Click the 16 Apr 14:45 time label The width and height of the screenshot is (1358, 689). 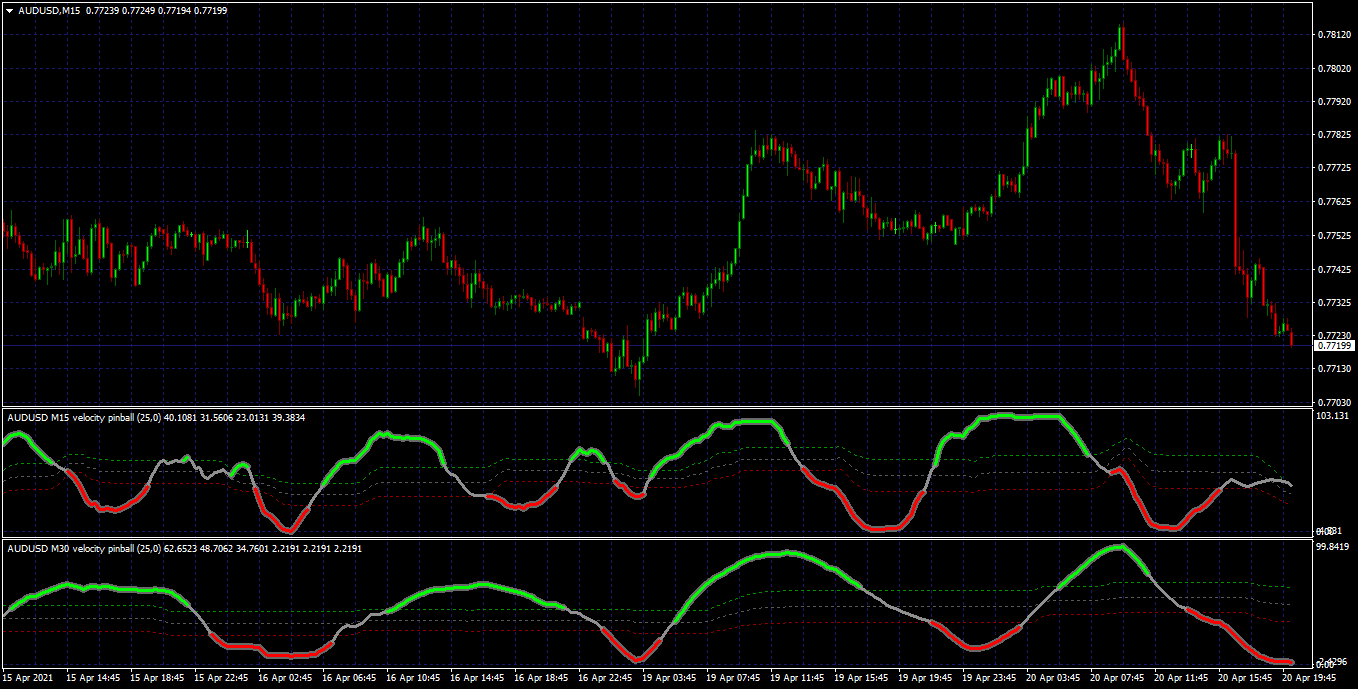click(477, 677)
